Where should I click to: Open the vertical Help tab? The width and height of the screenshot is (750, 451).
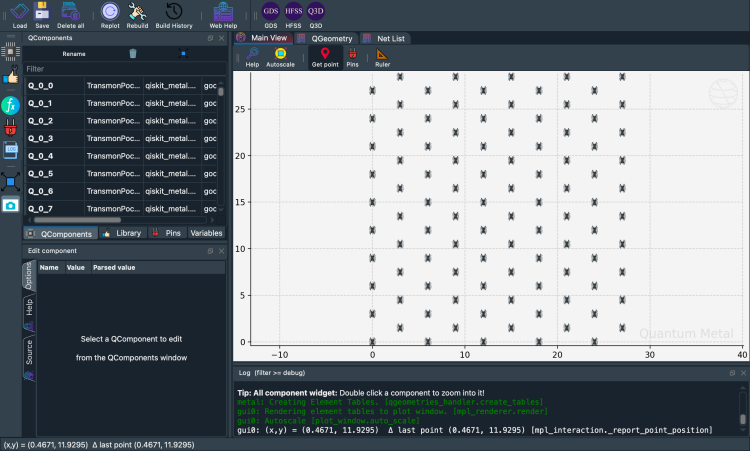tap(29, 313)
